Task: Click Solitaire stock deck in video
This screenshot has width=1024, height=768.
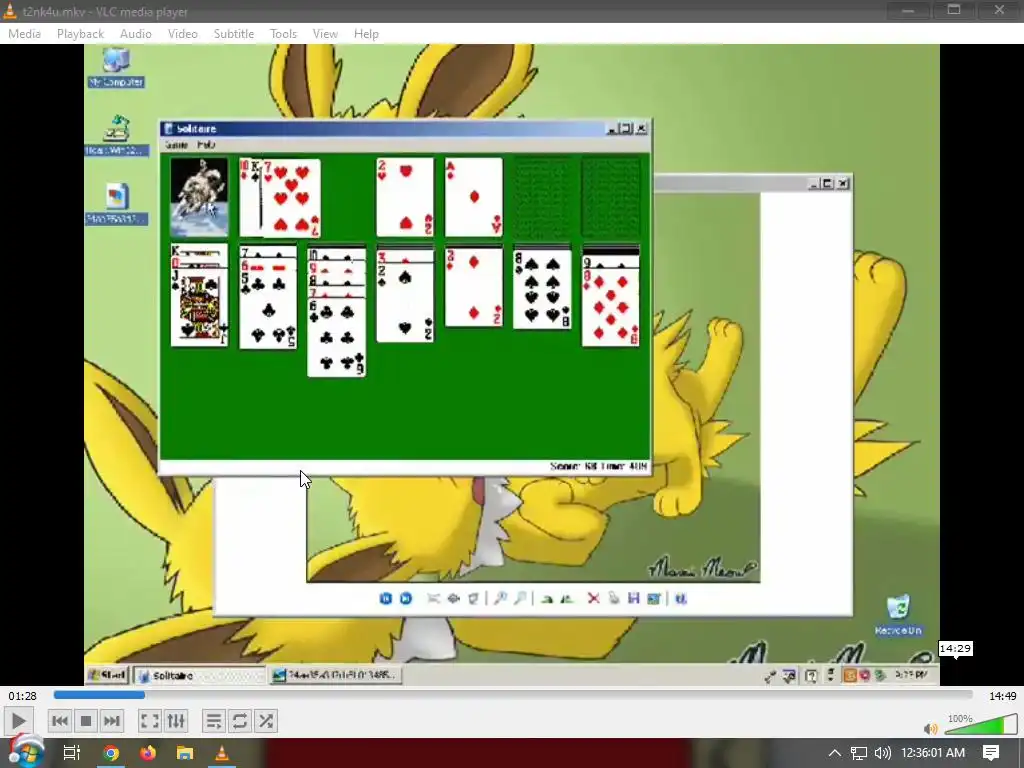Action: click(199, 197)
